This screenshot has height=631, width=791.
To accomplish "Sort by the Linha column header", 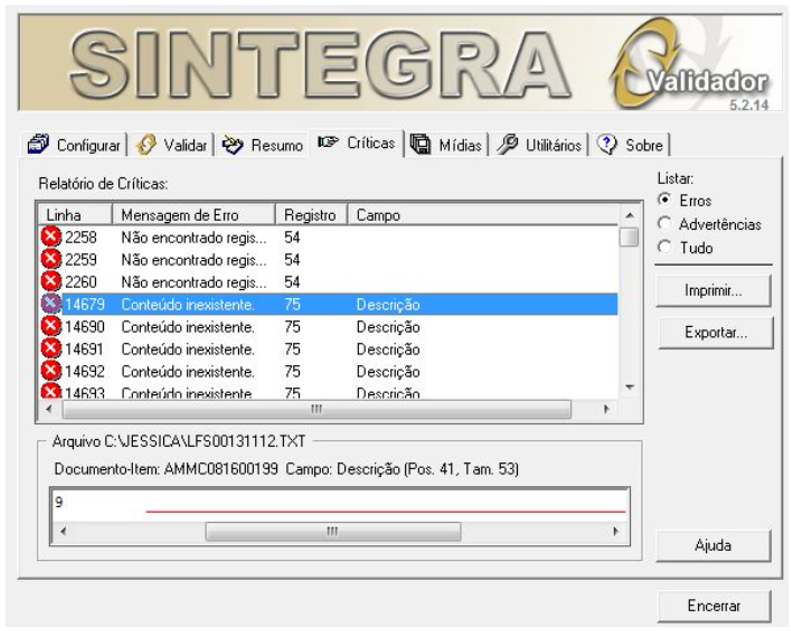I will click(x=75, y=215).
